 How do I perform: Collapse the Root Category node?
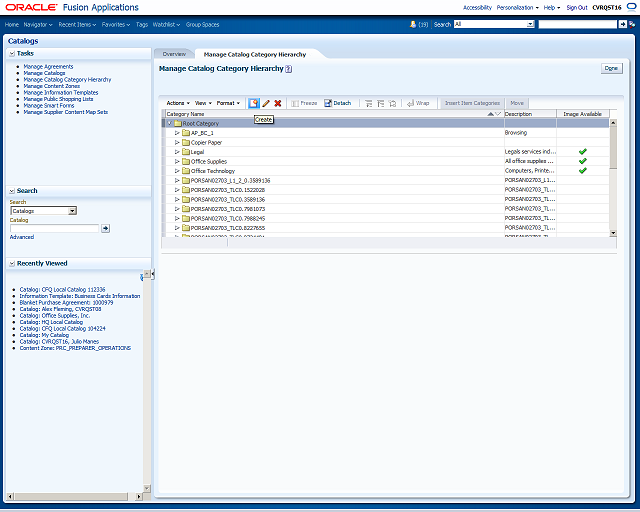[x=170, y=123]
